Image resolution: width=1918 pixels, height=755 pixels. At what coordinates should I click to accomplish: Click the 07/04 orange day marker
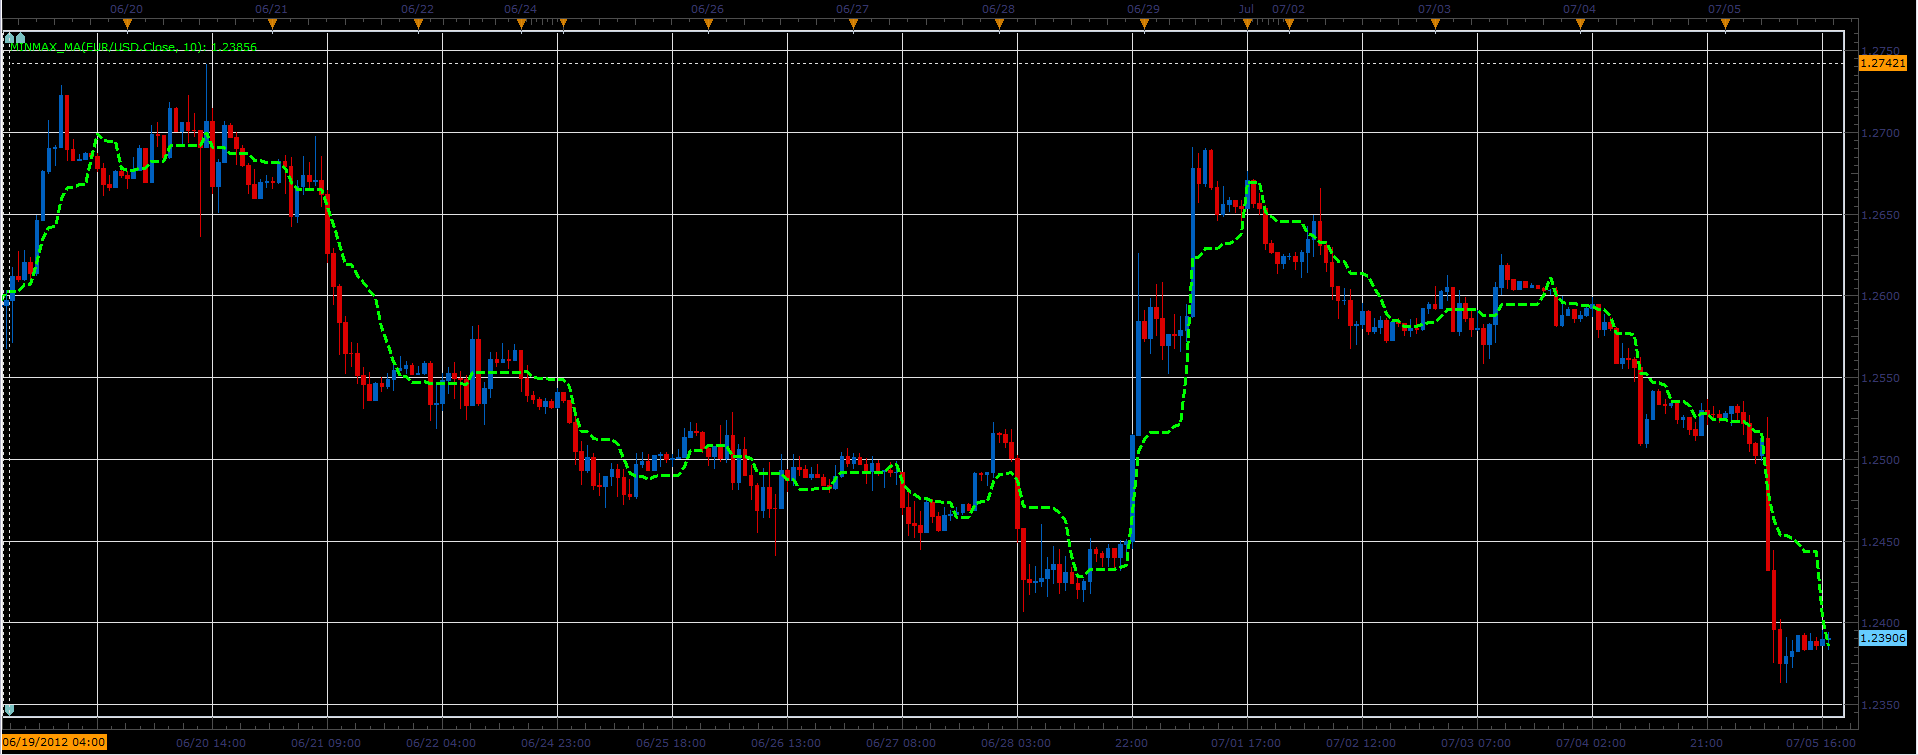(x=1579, y=25)
